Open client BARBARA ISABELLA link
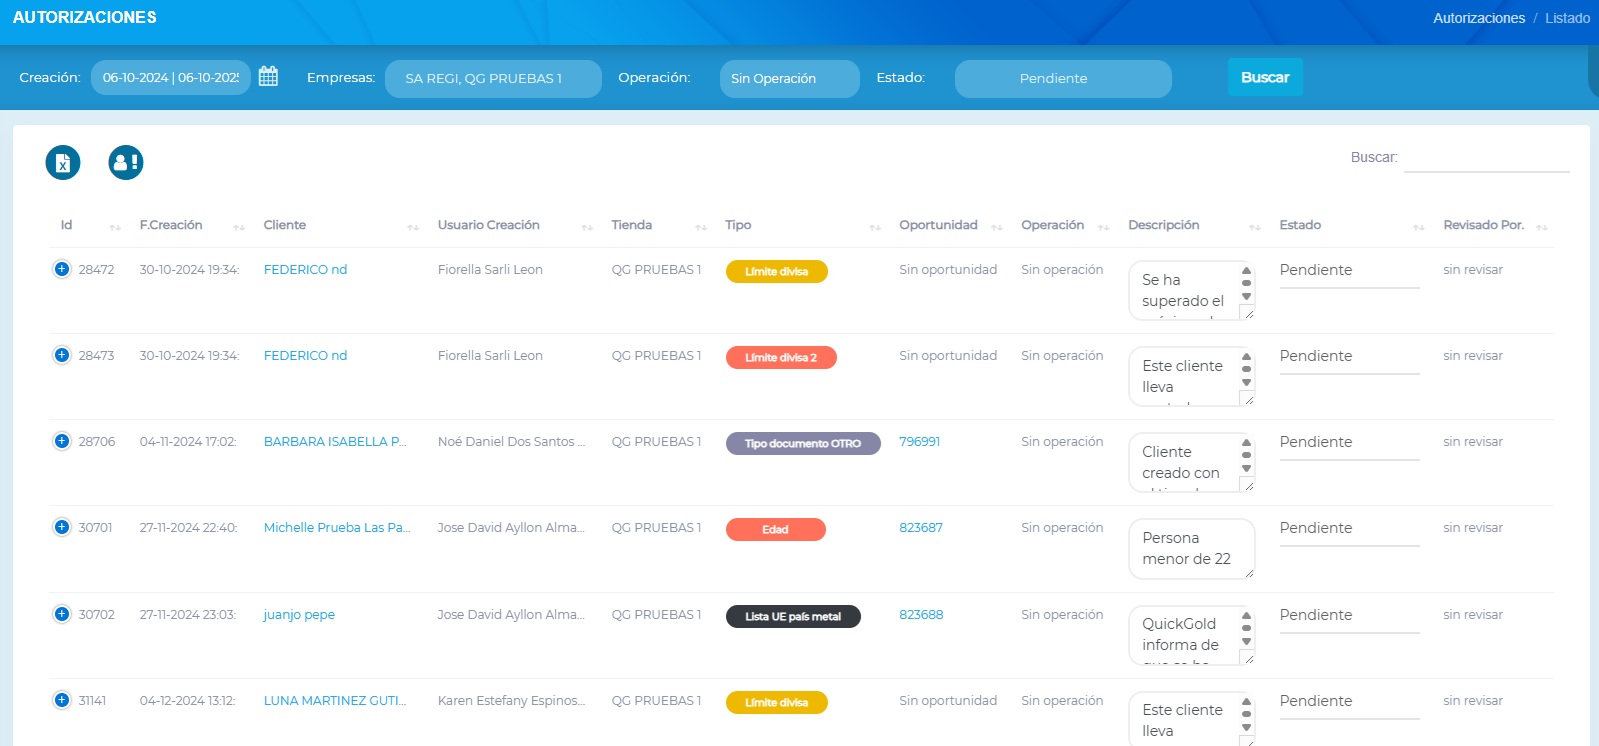Image resolution: width=1599 pixels, height=746 pixels. [x=335, y=442]
